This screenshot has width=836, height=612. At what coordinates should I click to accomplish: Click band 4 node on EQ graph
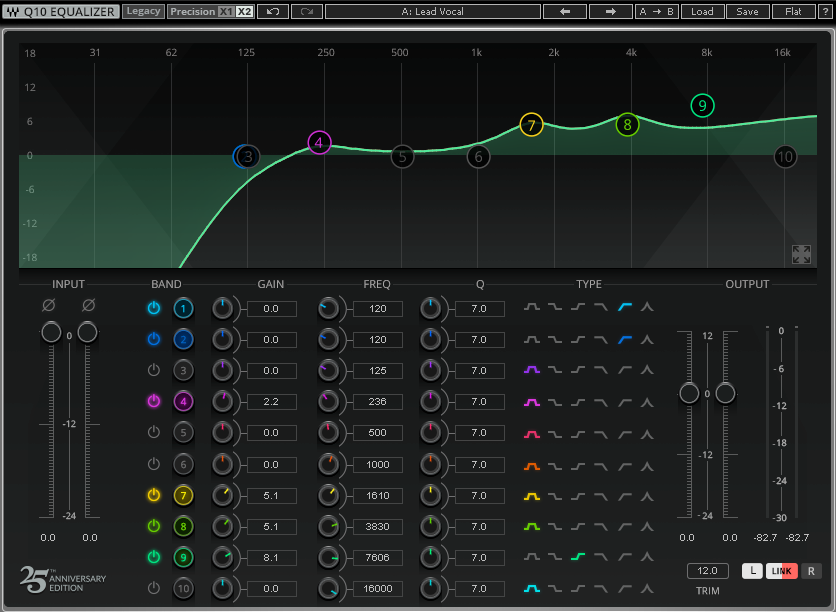tap(319, 142)
